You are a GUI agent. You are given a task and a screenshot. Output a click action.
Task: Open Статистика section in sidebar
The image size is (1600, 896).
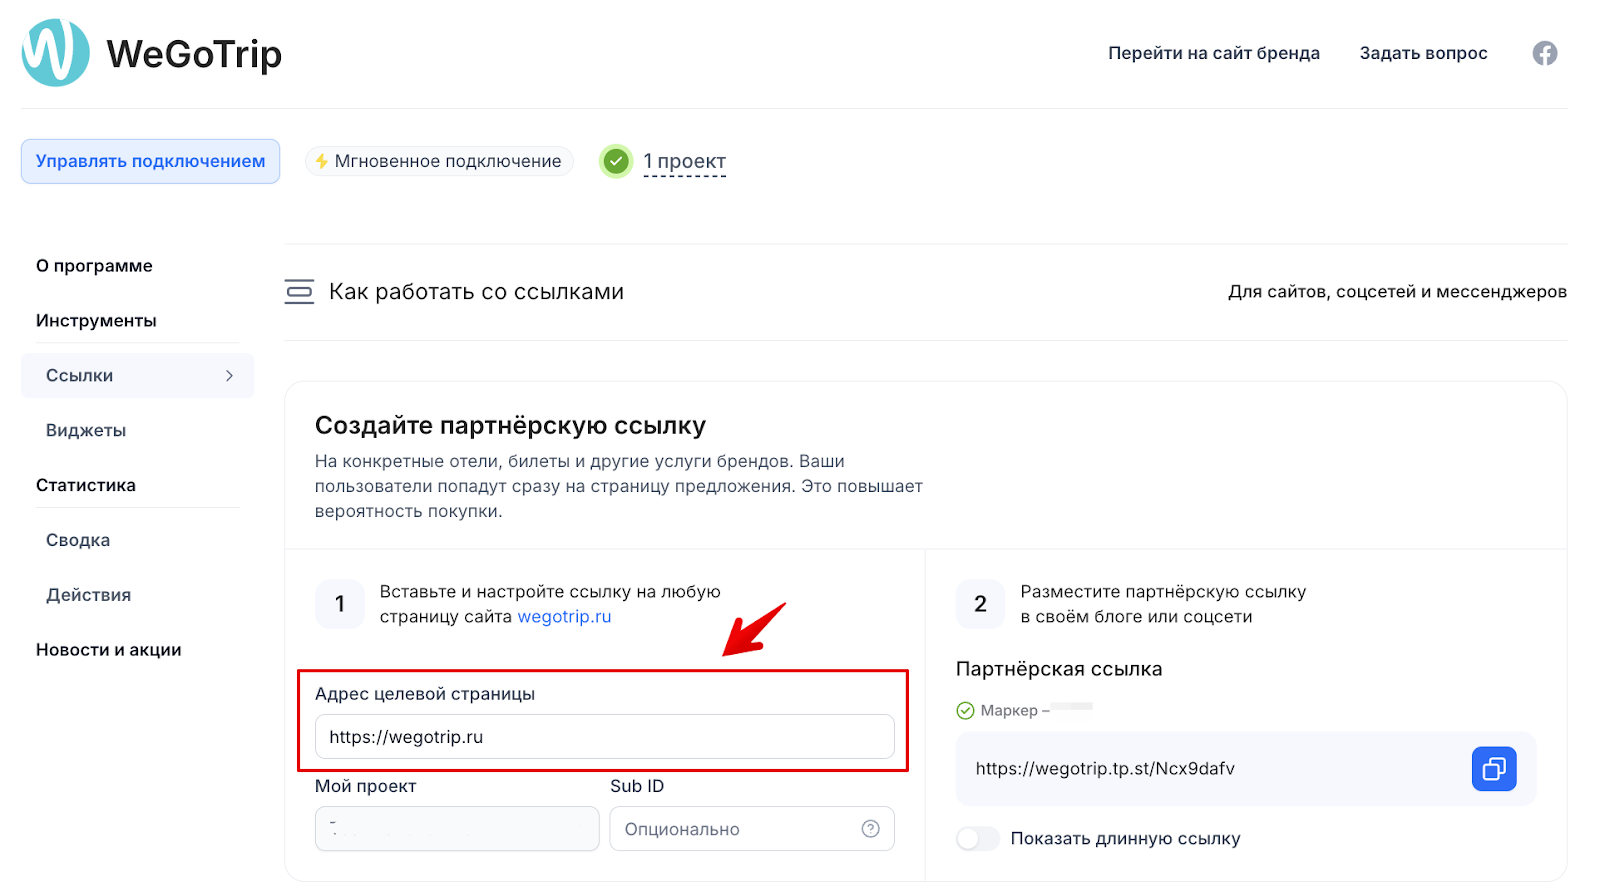86,486
